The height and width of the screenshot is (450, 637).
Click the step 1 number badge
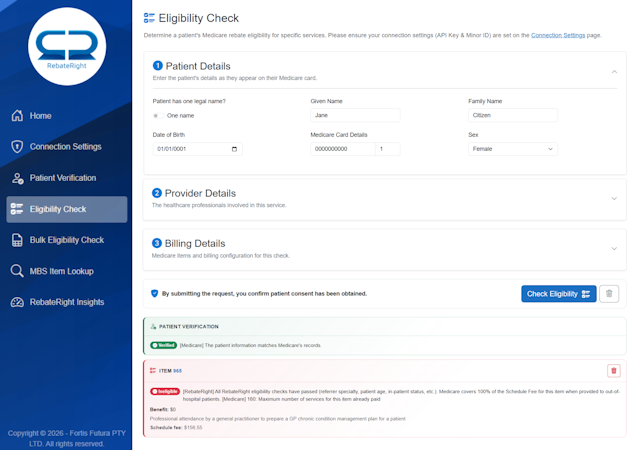point(158,65)
